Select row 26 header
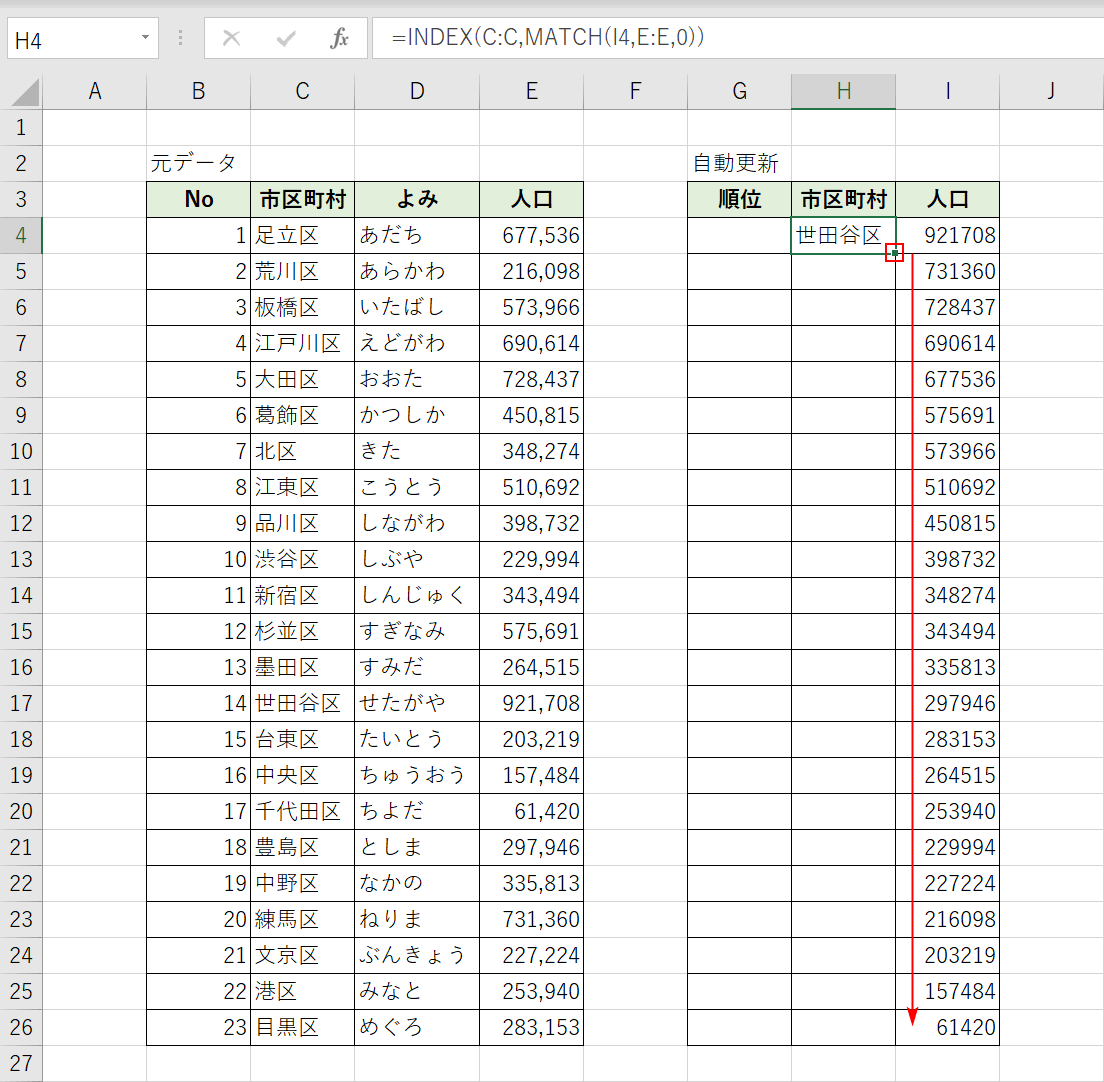 [x=21, y=1027]
